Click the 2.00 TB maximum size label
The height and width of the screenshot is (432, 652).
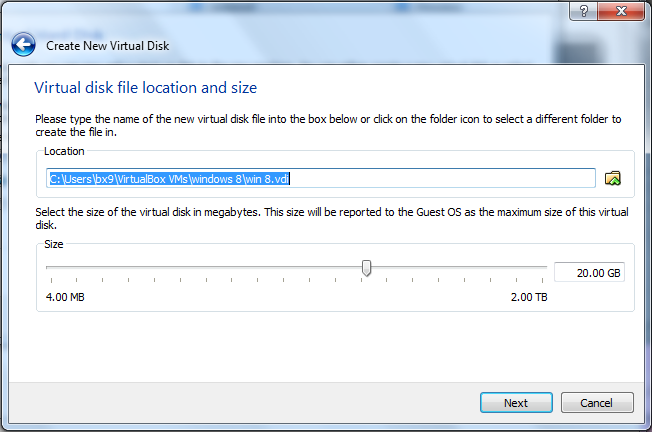point(529,297)
